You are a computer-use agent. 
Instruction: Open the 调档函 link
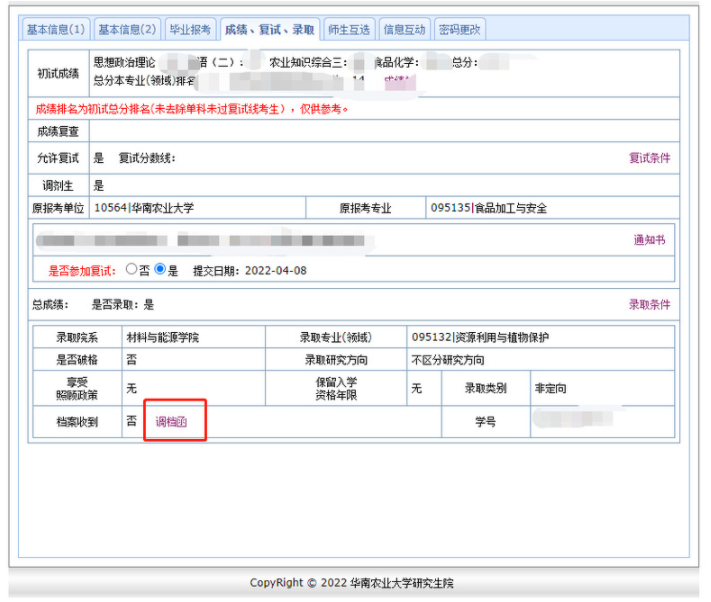point(172,422)
